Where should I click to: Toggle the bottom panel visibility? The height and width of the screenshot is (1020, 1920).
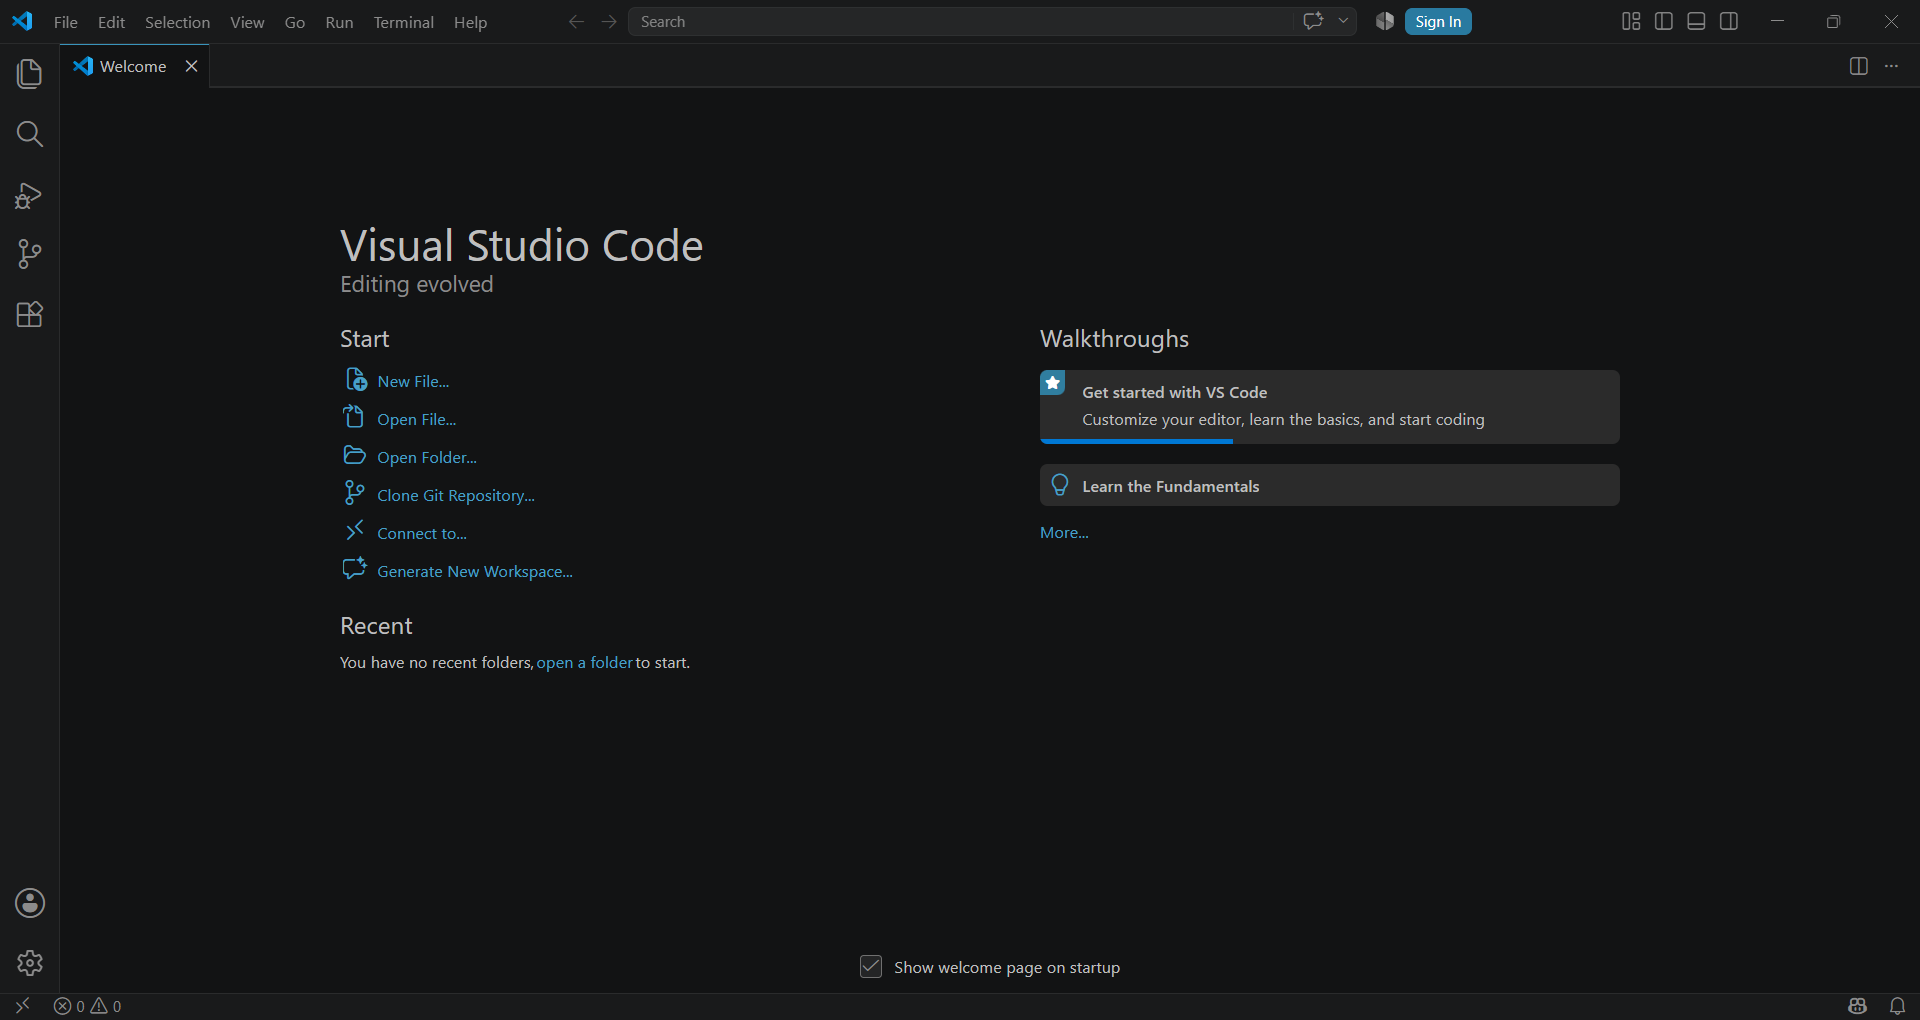[1696, 21]
